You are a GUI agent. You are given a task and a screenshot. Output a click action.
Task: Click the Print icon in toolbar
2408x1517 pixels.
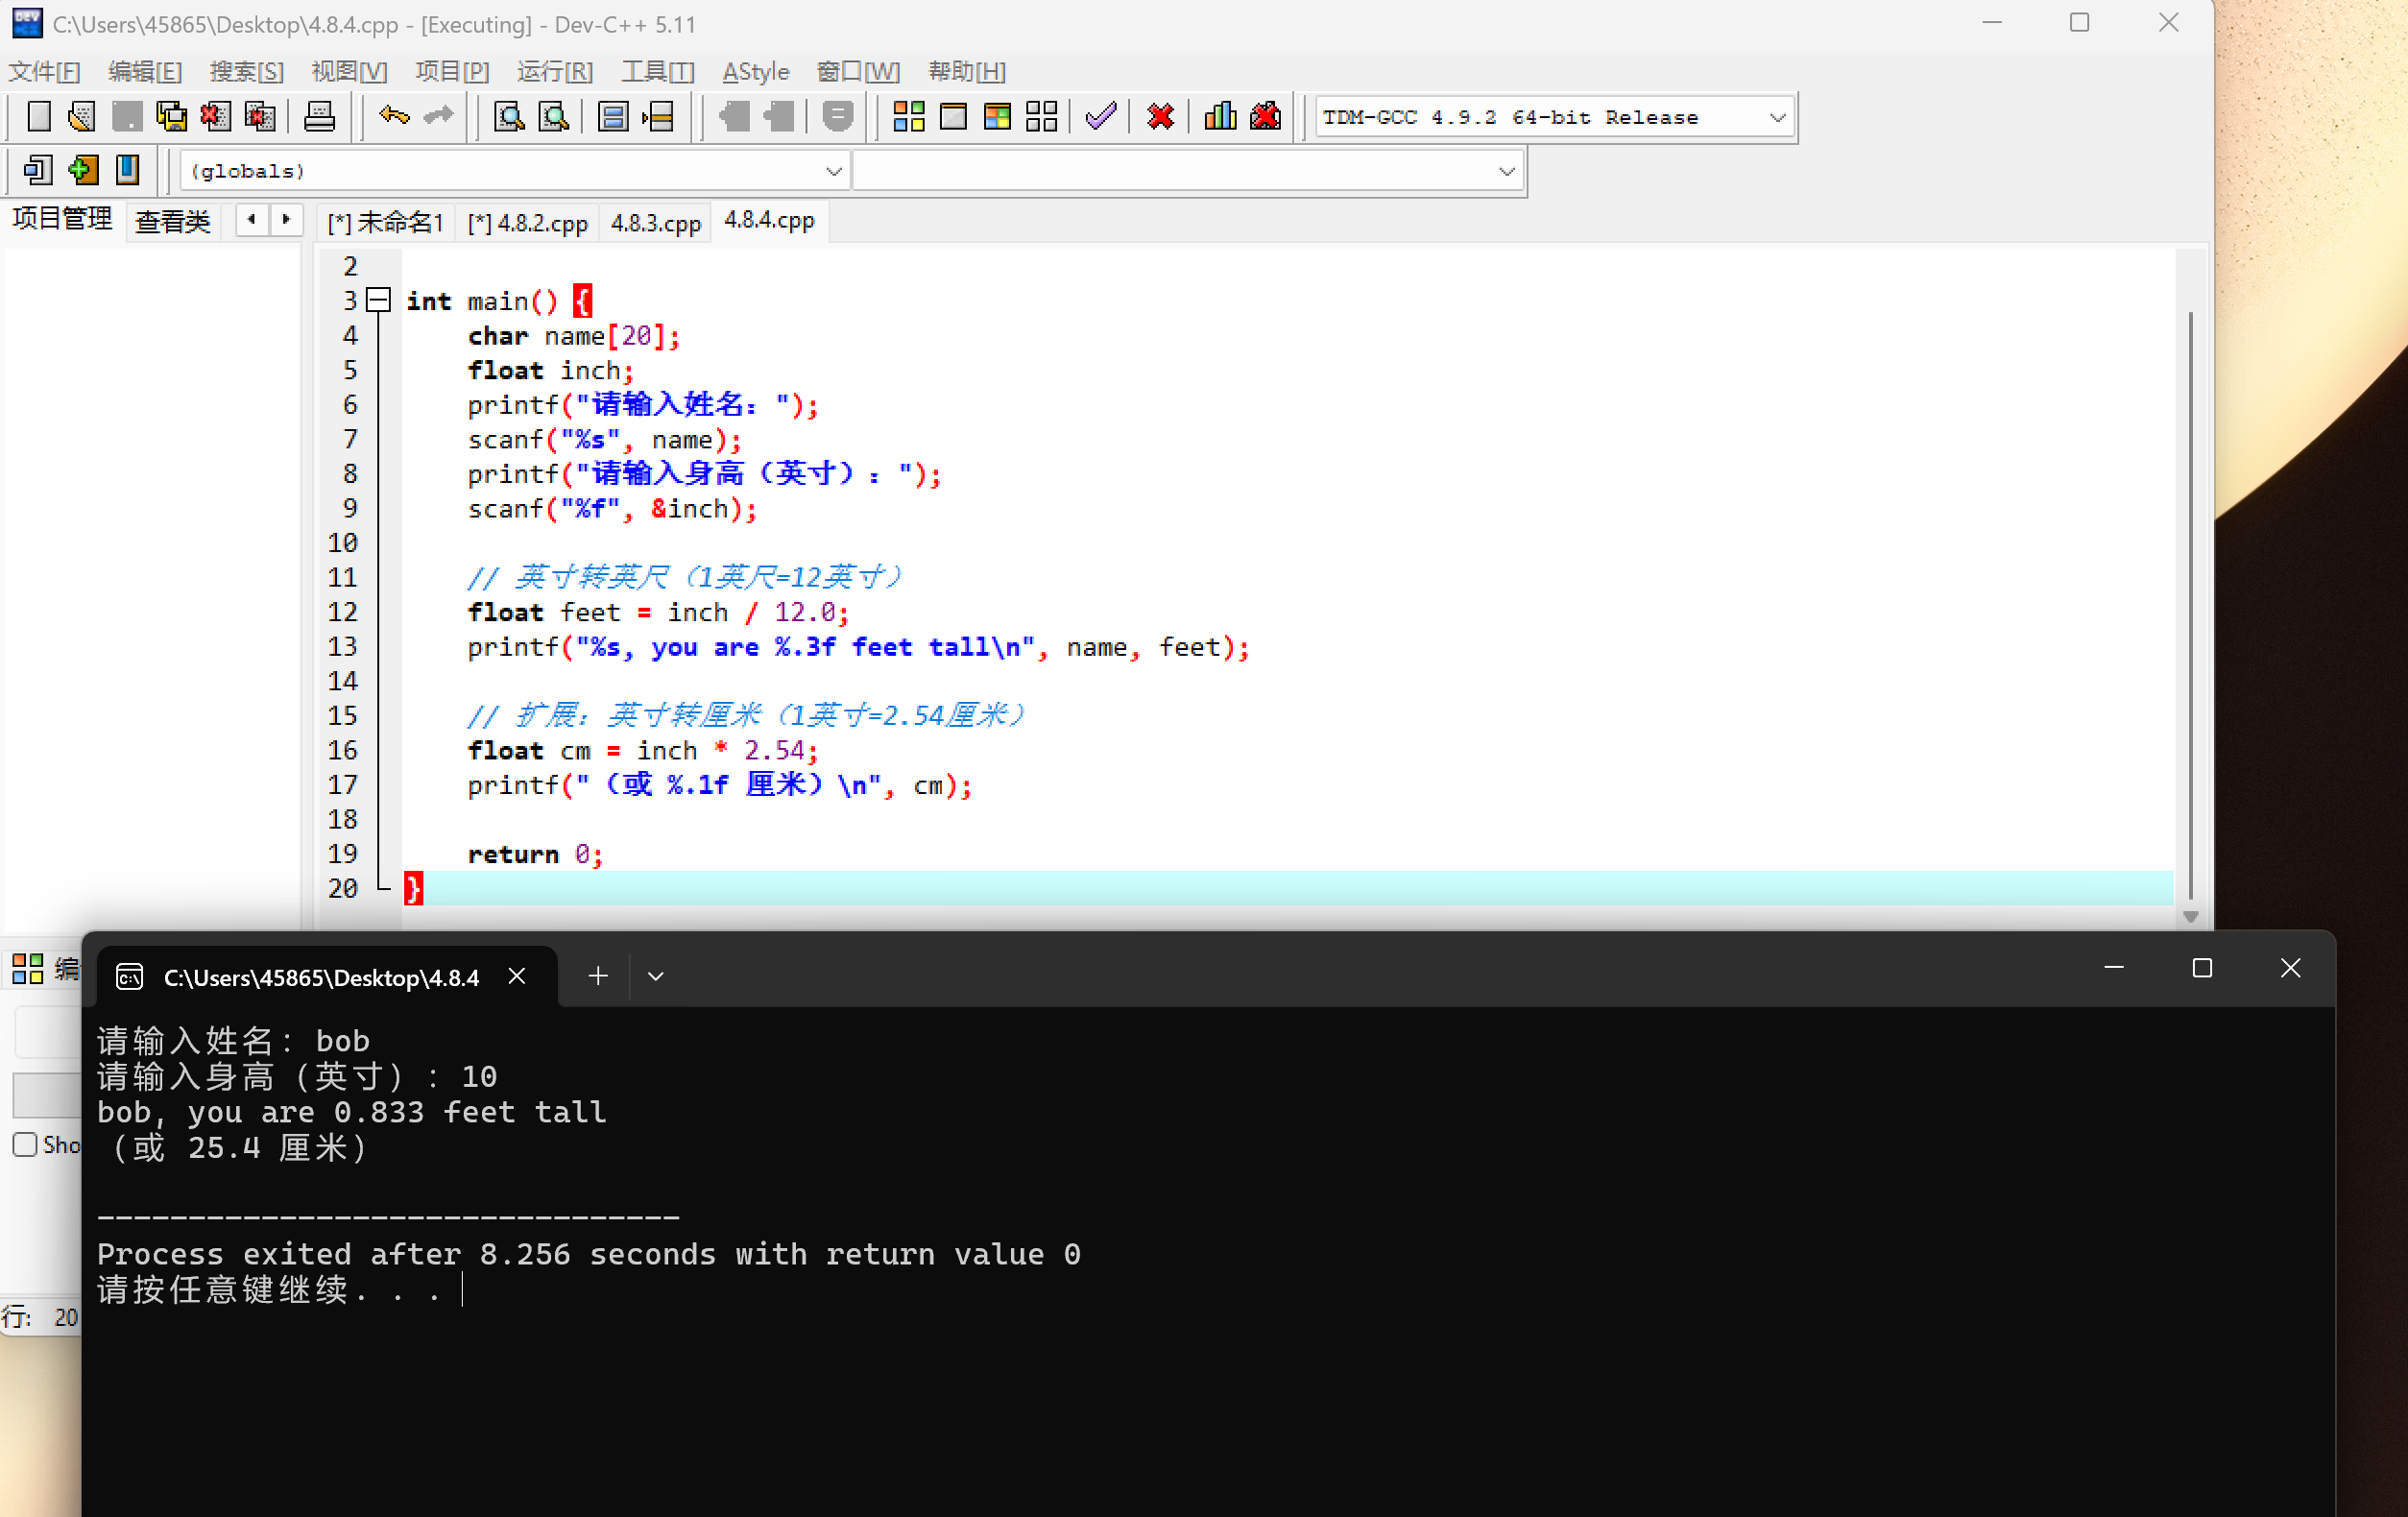tap(319, 117)
